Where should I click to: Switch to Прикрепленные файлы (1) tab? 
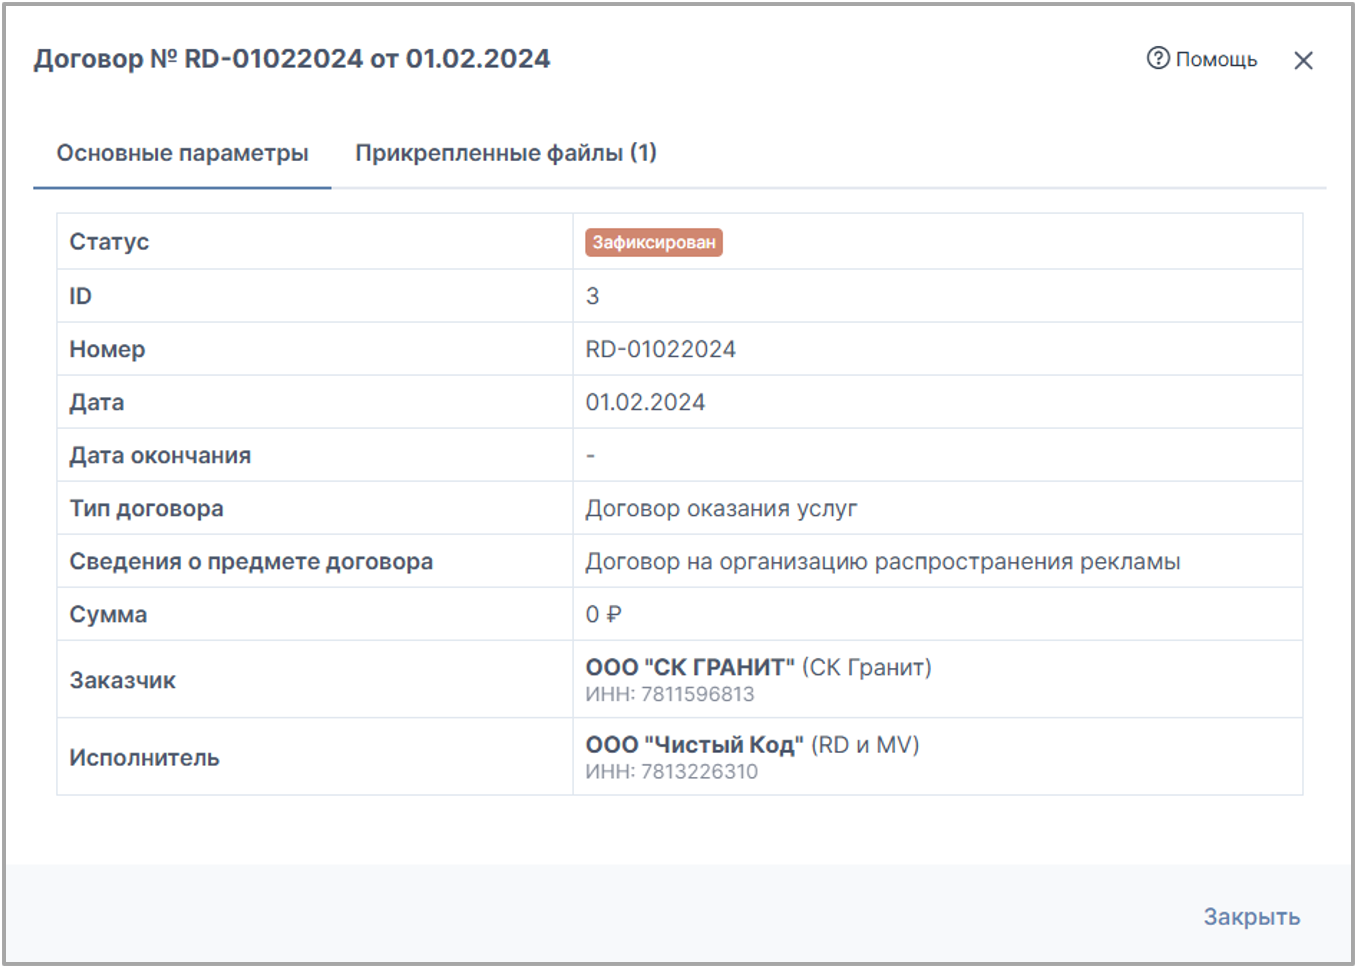506,153
